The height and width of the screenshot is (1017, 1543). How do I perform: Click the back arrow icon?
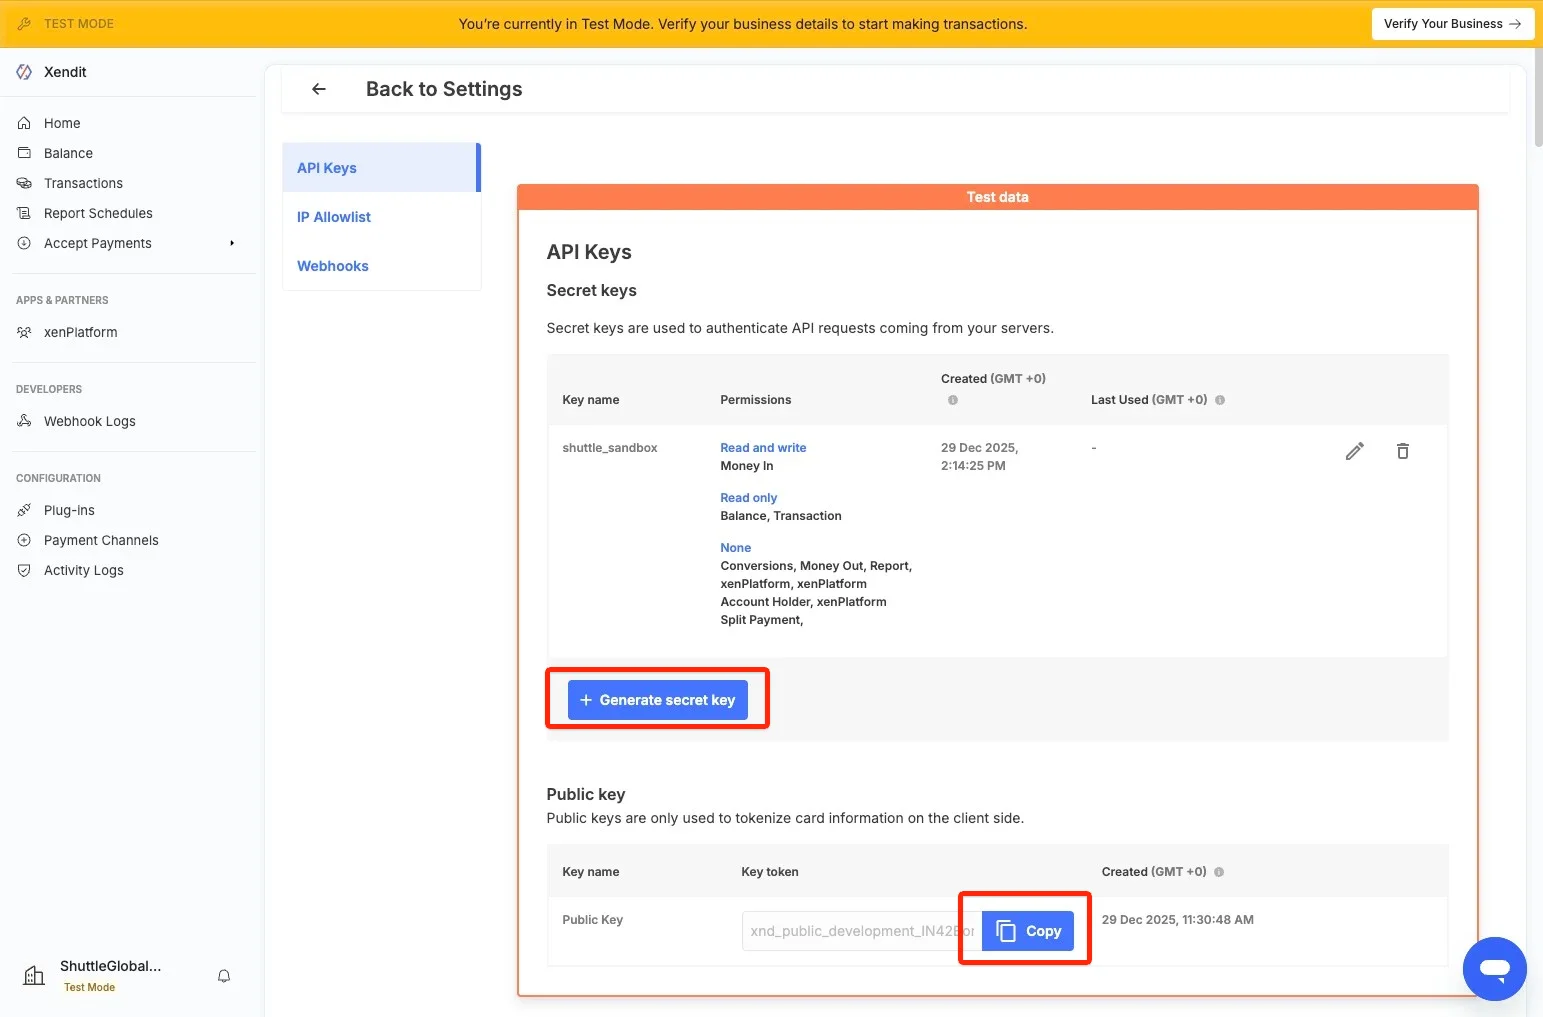pyautogui.click(x=319, y=89)
